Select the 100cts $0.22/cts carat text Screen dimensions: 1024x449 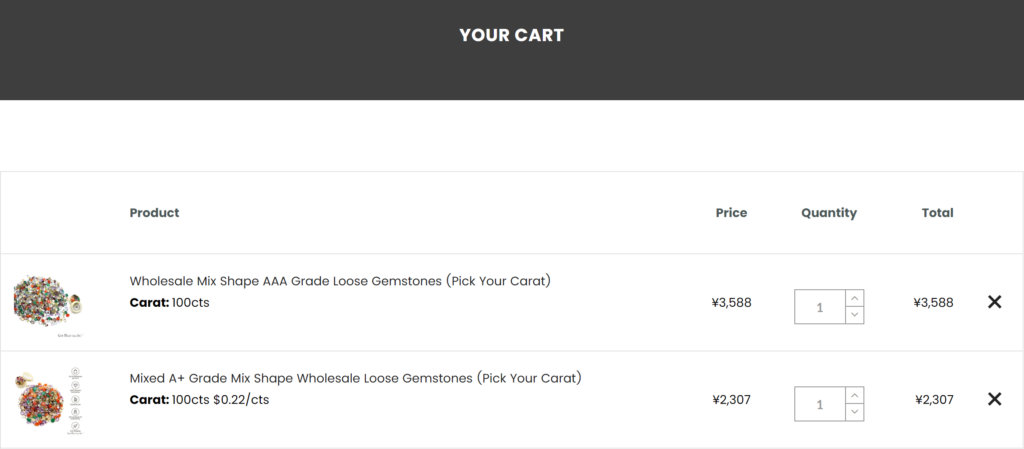pyautogui.click(x=220, y=400)
